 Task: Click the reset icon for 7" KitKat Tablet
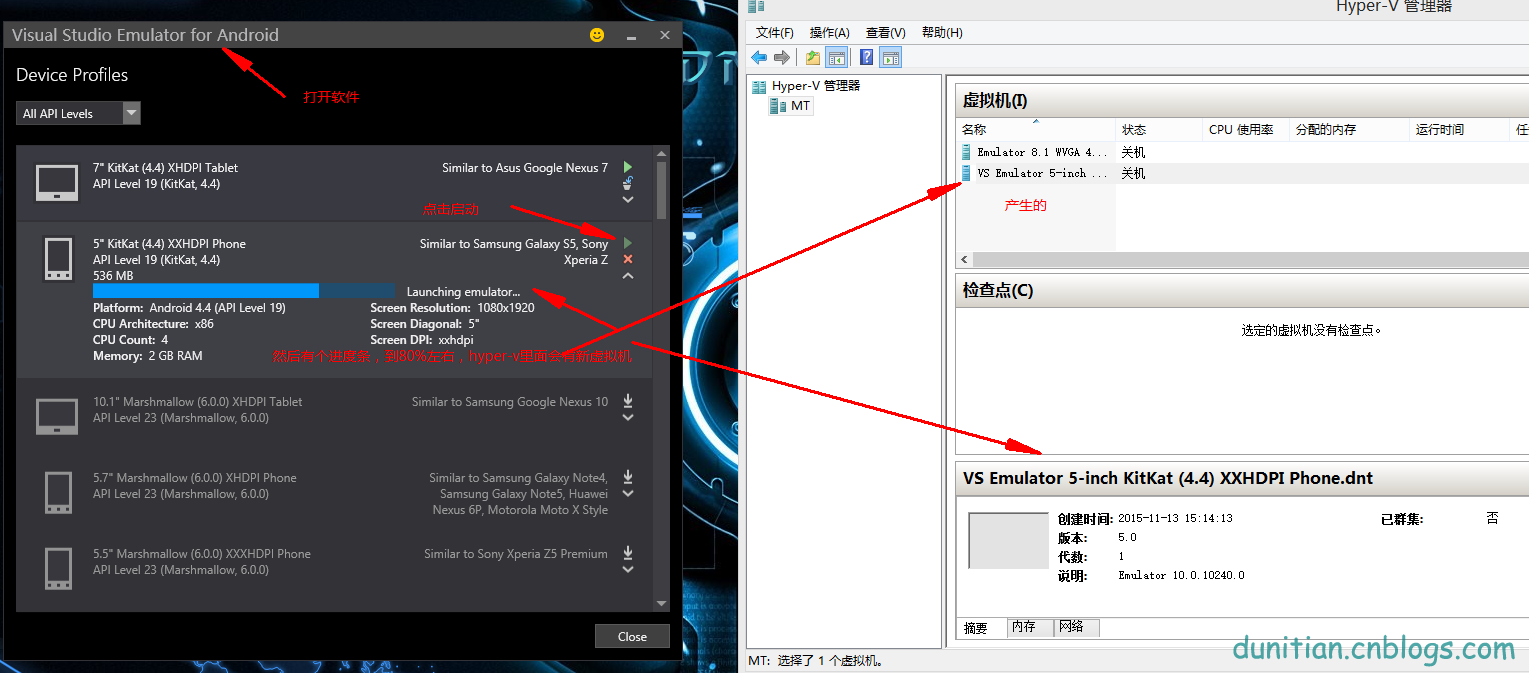tap(627, 183)
